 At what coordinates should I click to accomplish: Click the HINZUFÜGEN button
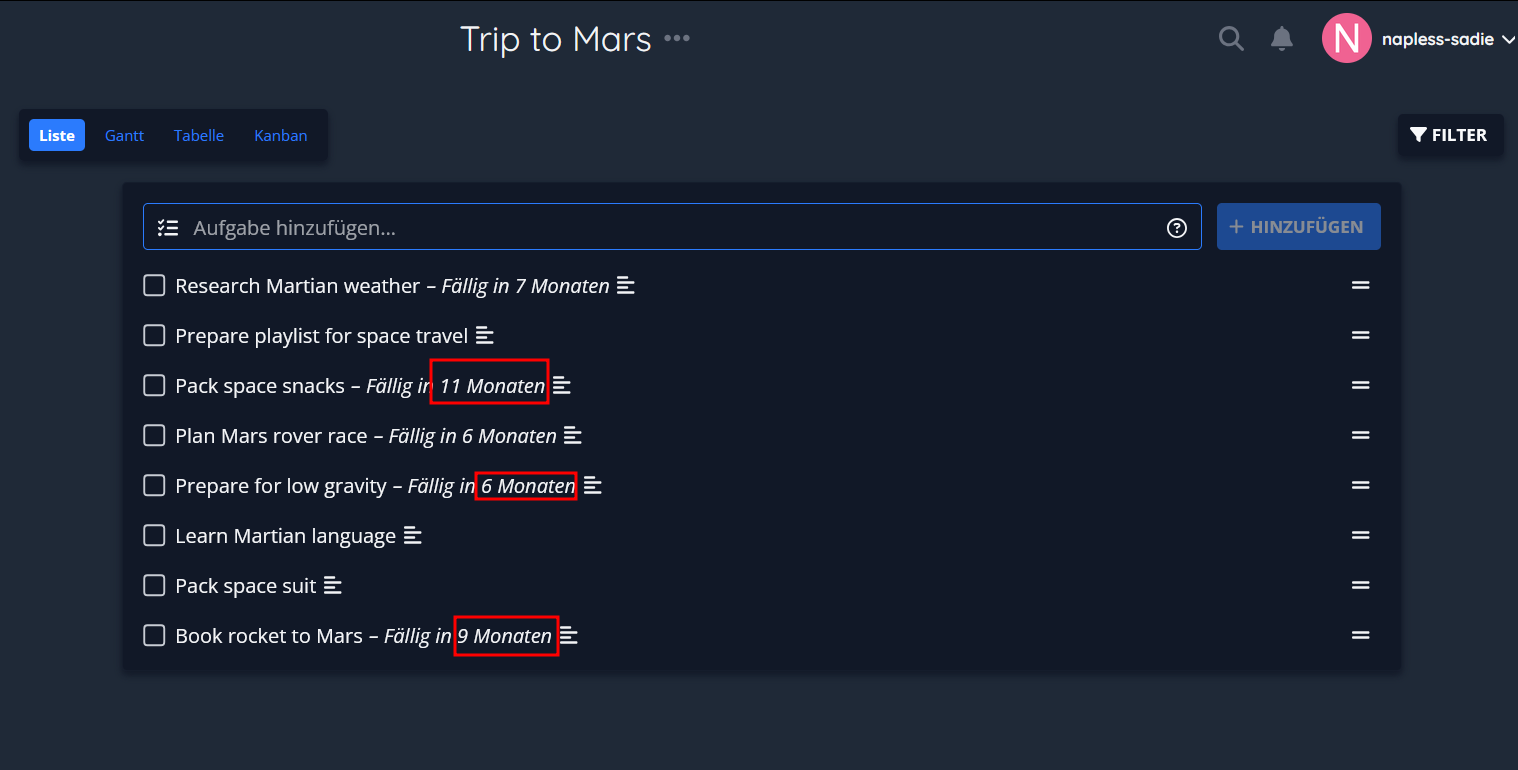pos(1298,227)
